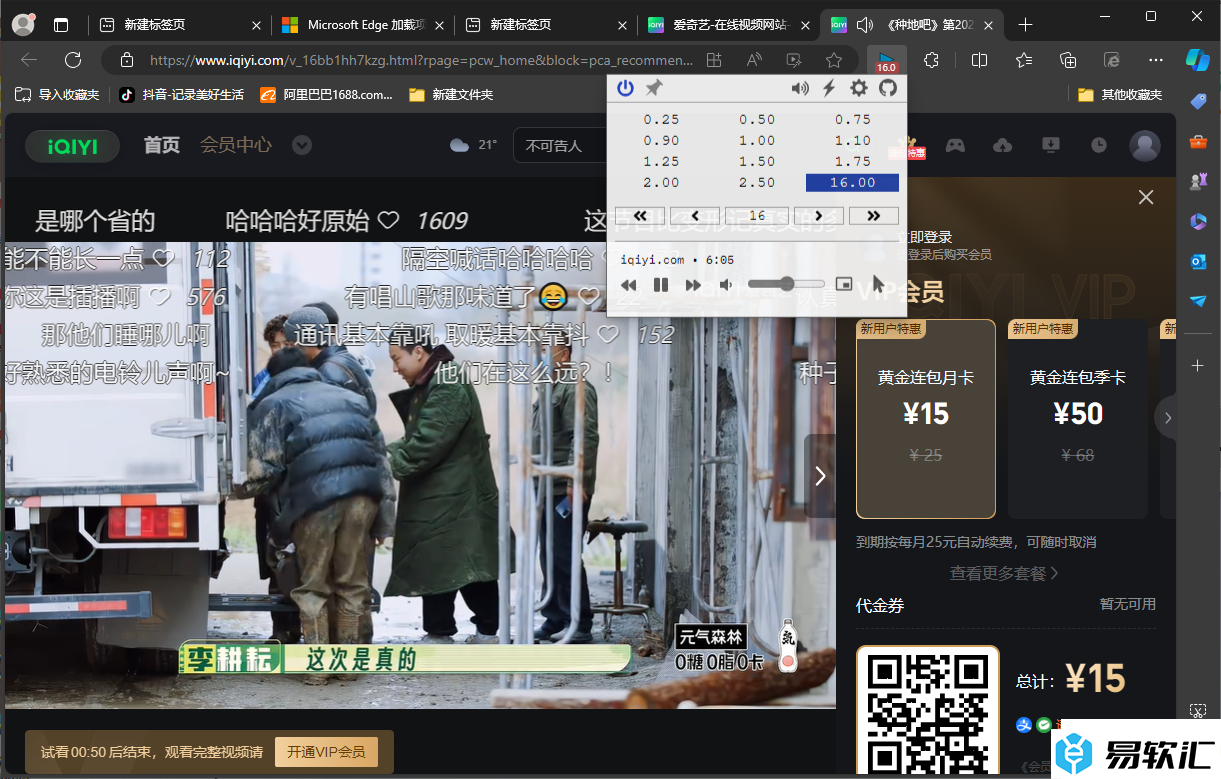Go to 首页 on iQIYI
1221x779 pixels.
162,145
